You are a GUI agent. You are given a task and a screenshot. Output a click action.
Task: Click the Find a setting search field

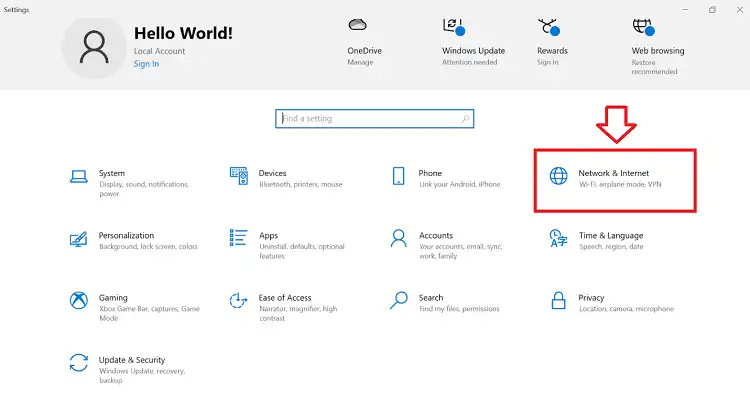[375, 119]
